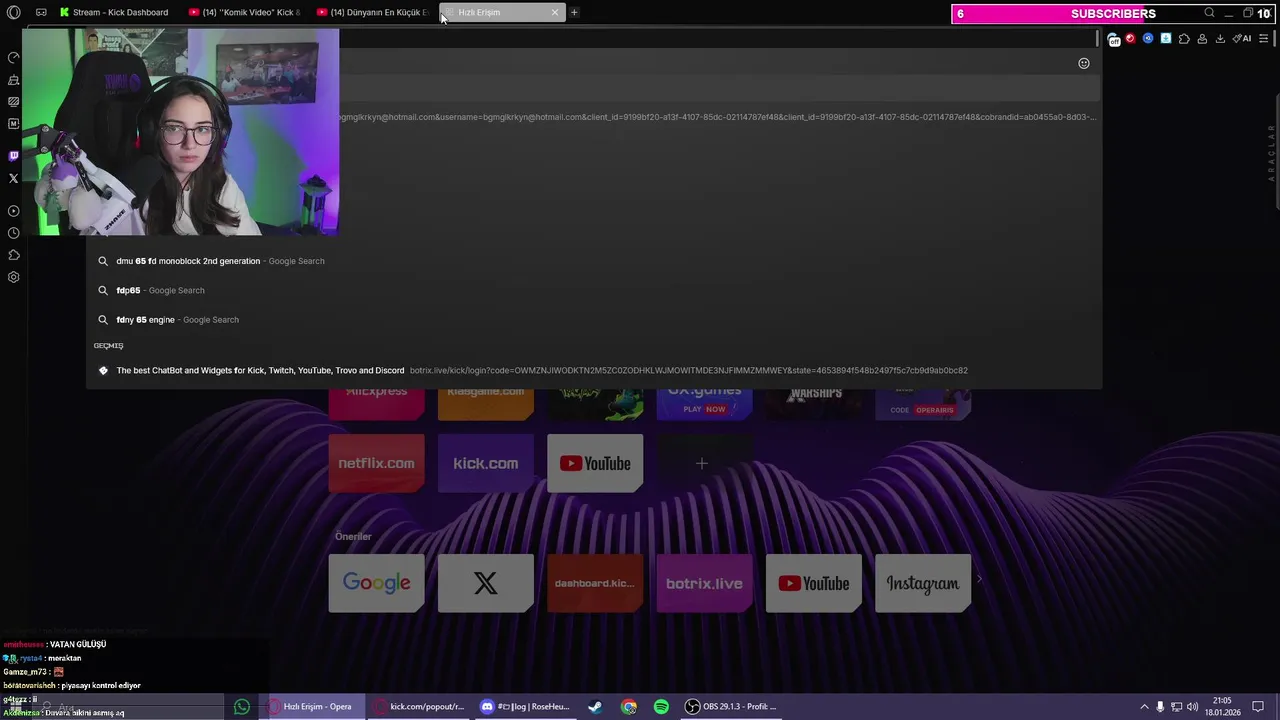This screenshot has width=1280, height=720.
Task: Open the kick.com speed dial tile
Action: 485,463
